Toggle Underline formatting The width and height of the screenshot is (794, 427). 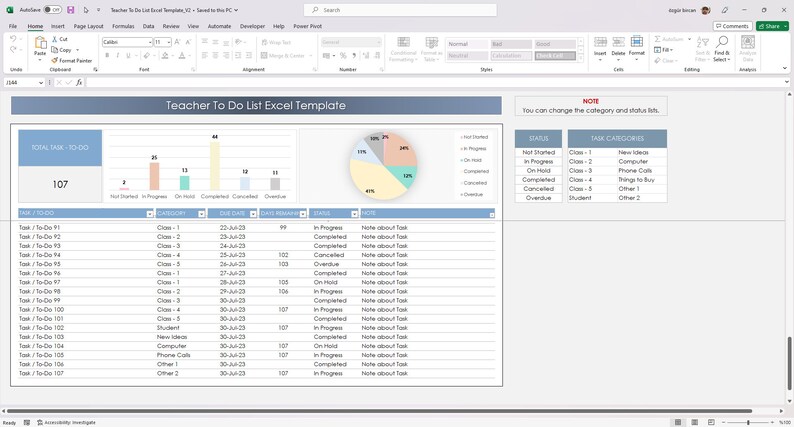[x=128, y=55]
